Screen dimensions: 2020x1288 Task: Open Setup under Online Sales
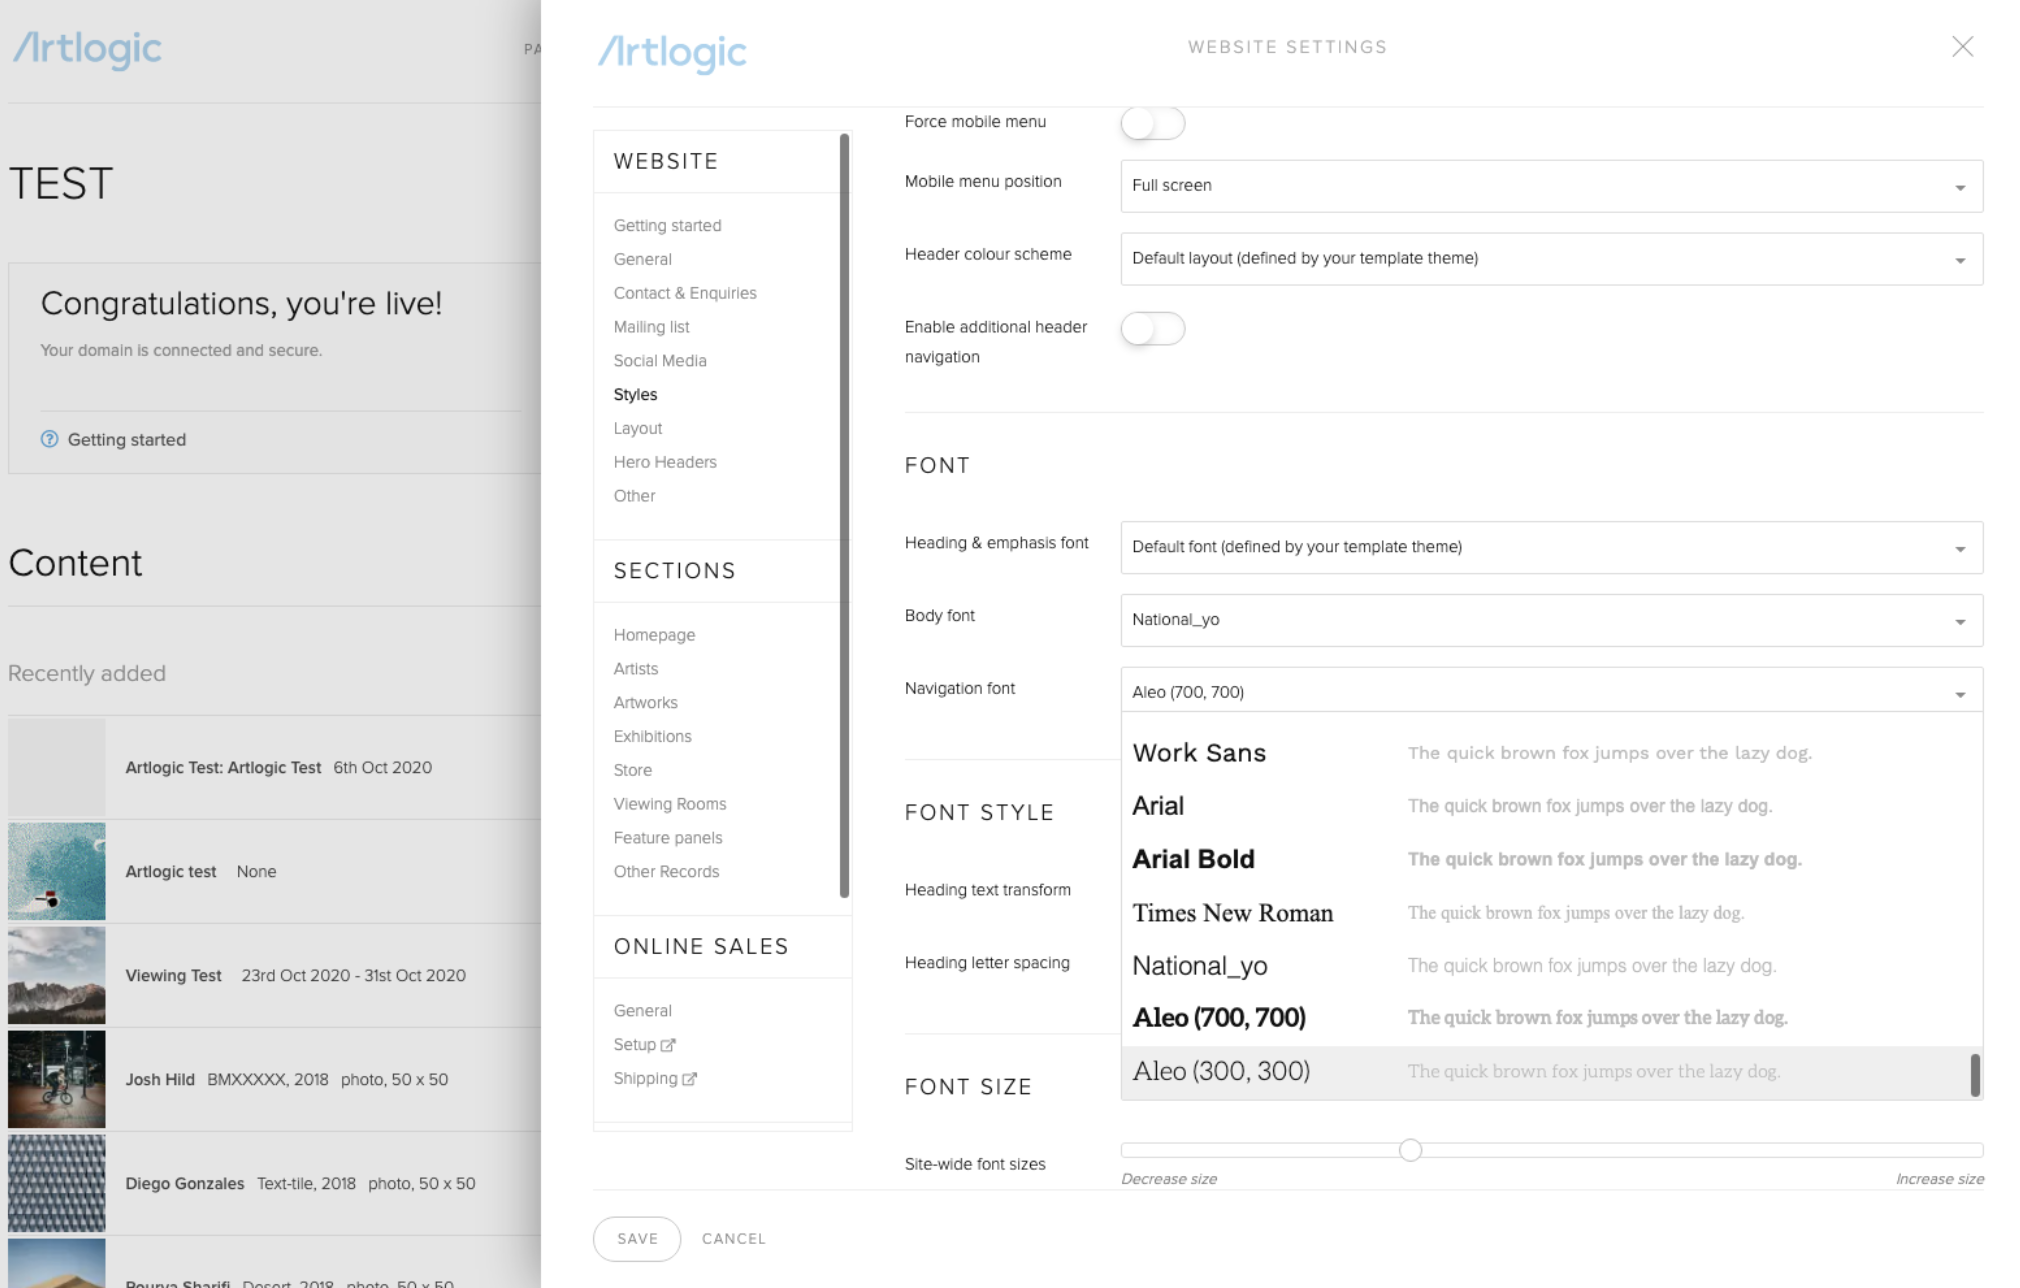click(634, 1045)
